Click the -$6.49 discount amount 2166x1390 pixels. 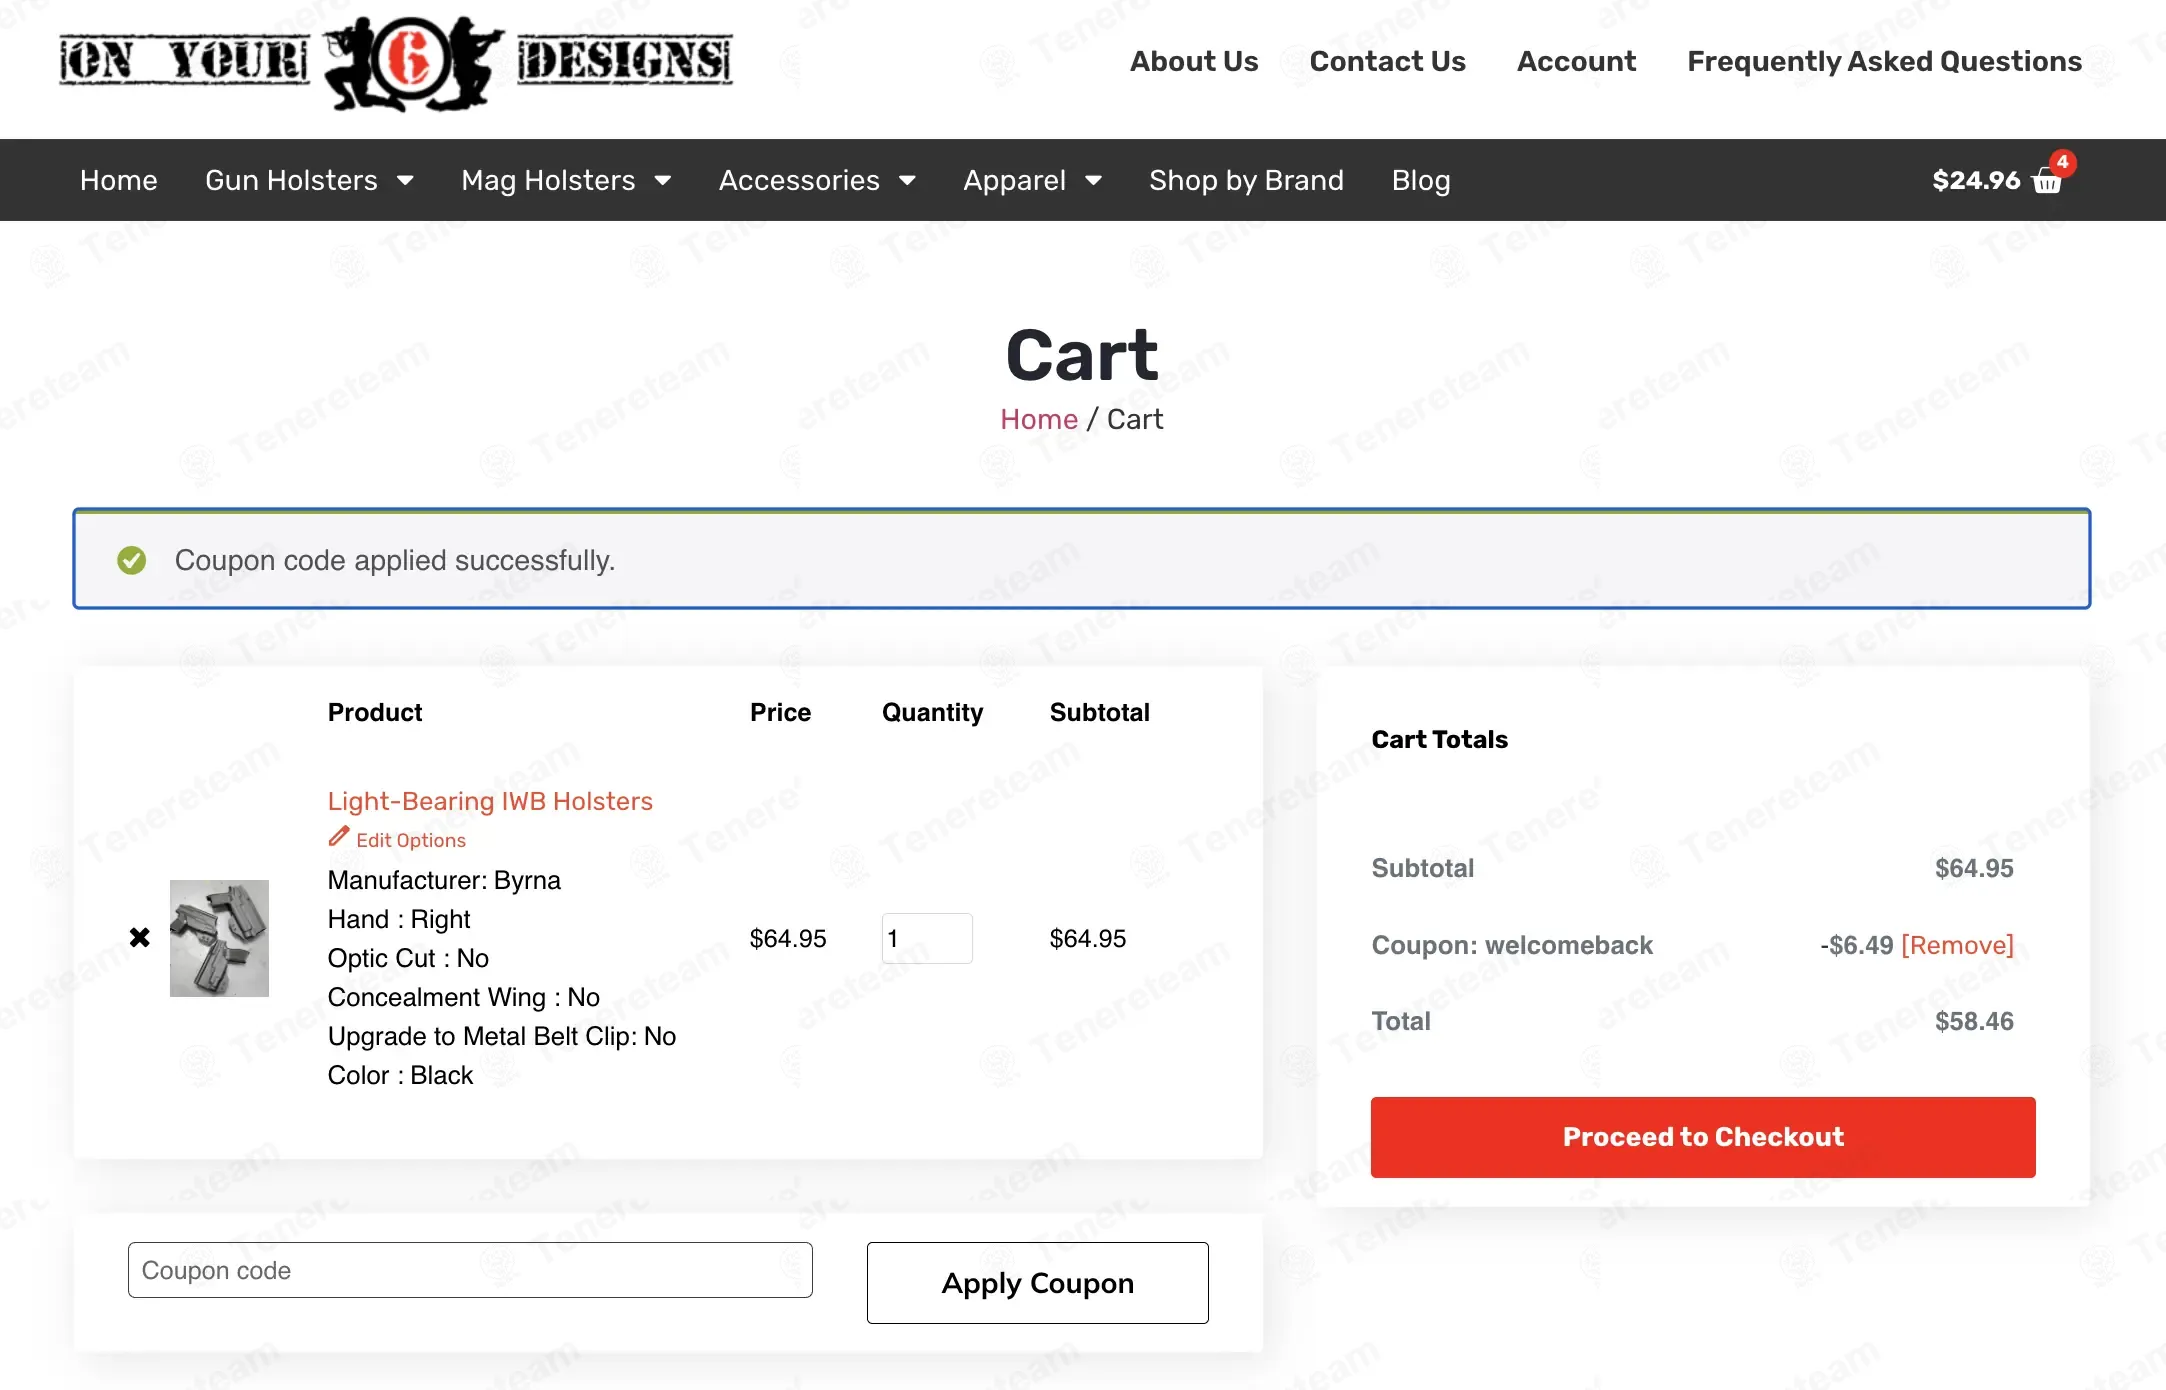1856,945
